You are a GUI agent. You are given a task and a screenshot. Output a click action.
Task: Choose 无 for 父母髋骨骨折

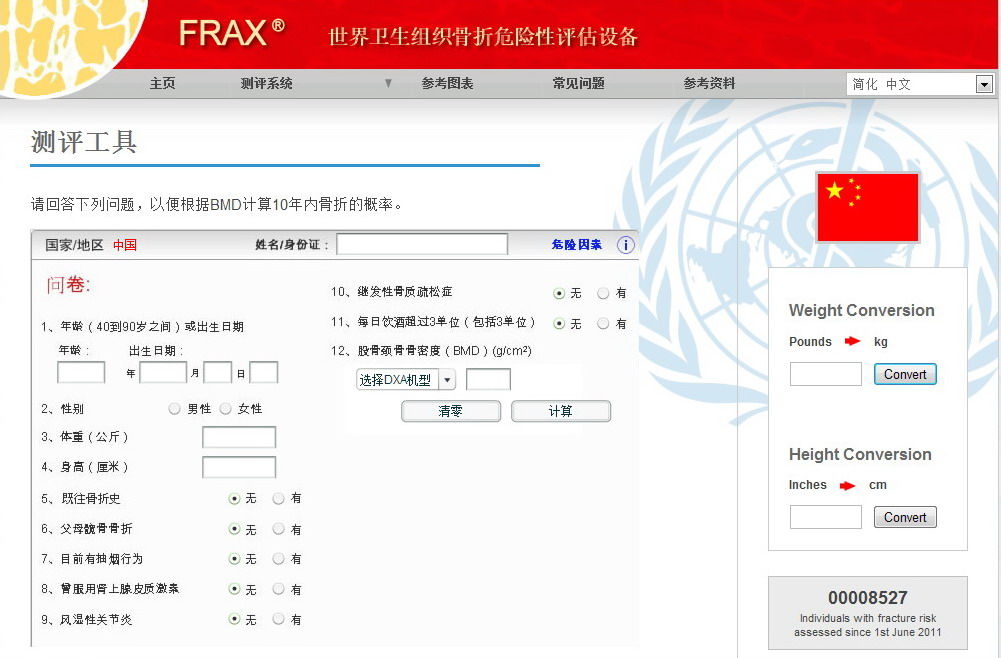234,528
